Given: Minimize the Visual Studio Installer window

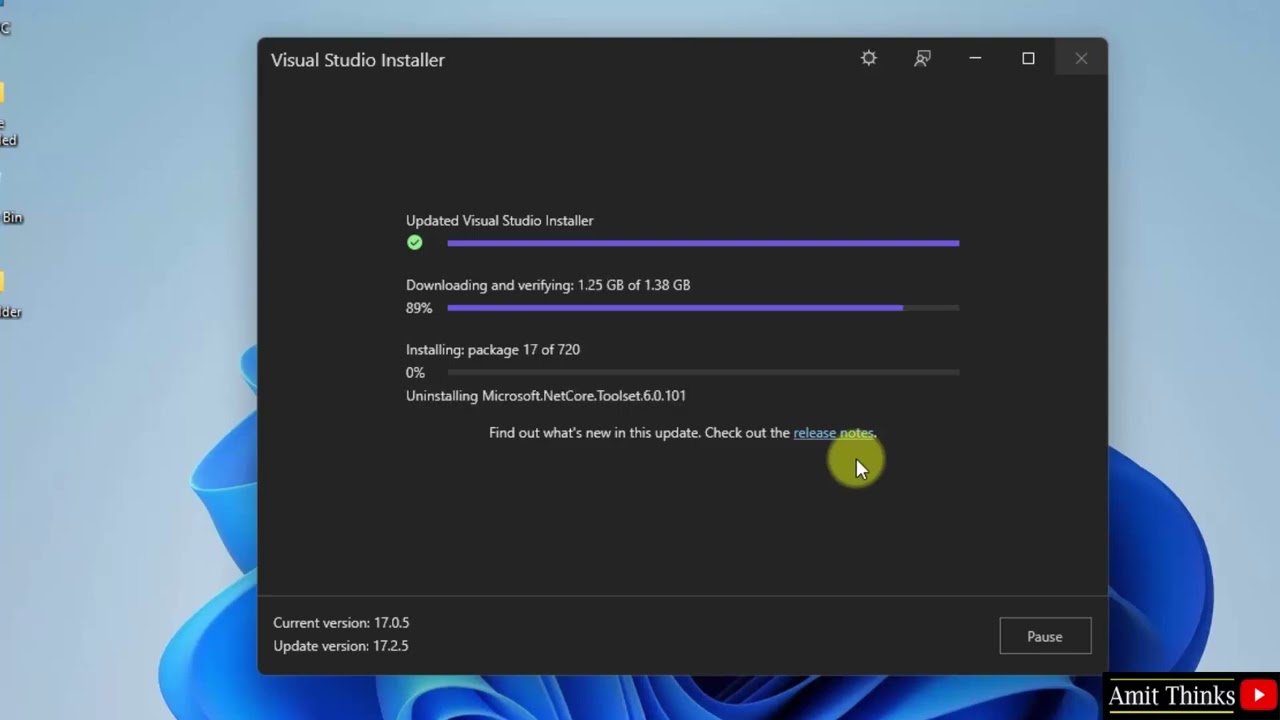Looking at the screenshot, I should point(975,58).
